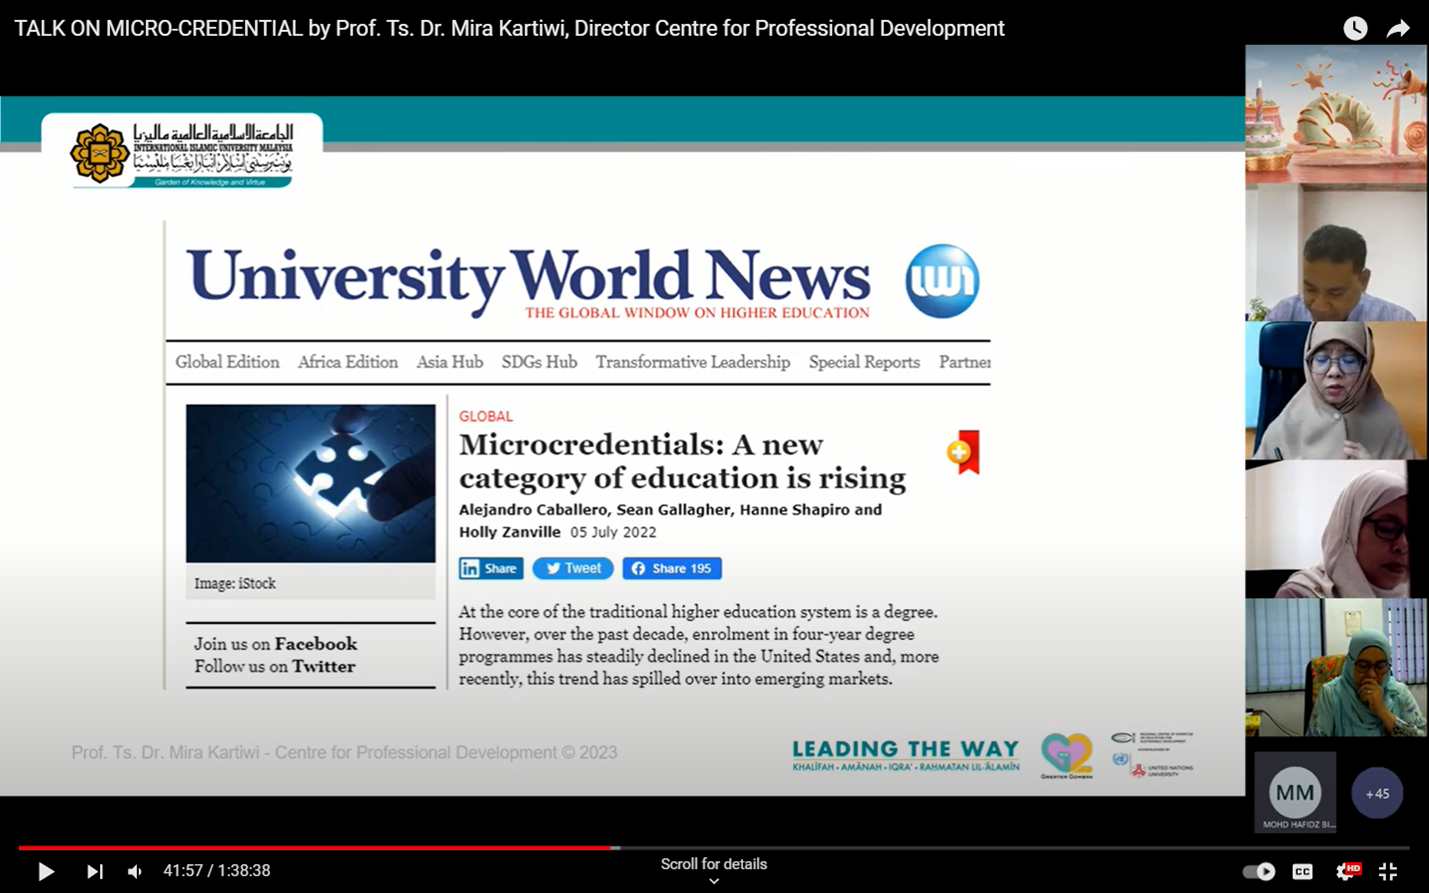Click the red bookmark plus icon
The height and width of the screenshot is (893, 1429).
(x=964, y=453)
